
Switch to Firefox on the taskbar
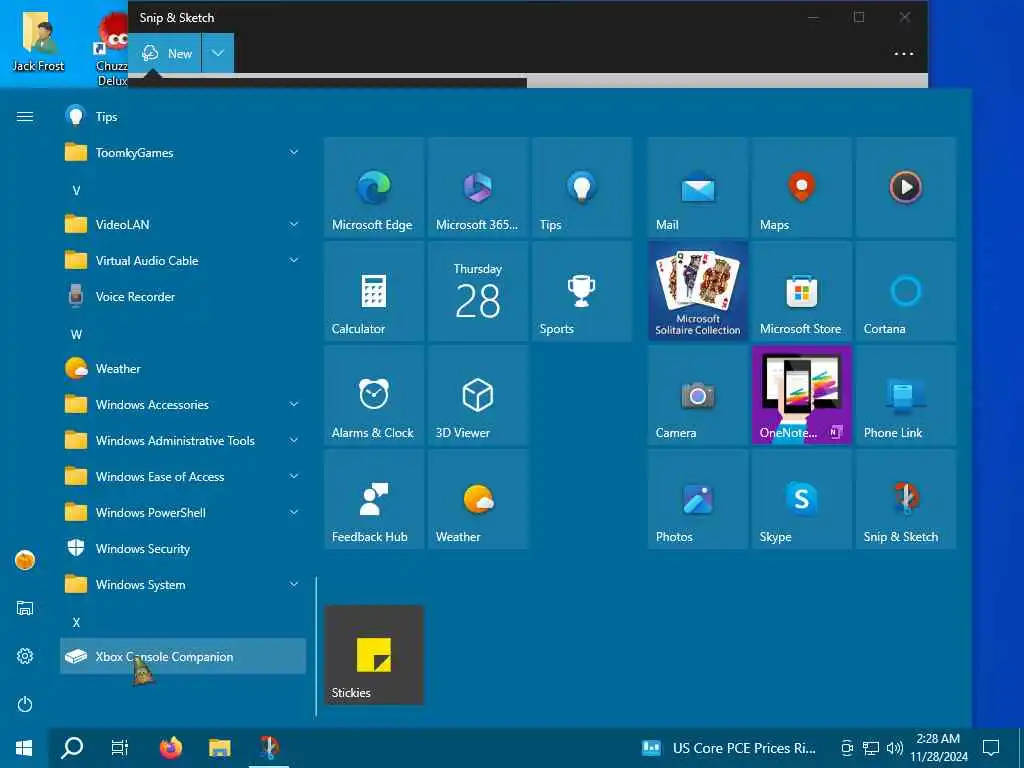point(171,748)
